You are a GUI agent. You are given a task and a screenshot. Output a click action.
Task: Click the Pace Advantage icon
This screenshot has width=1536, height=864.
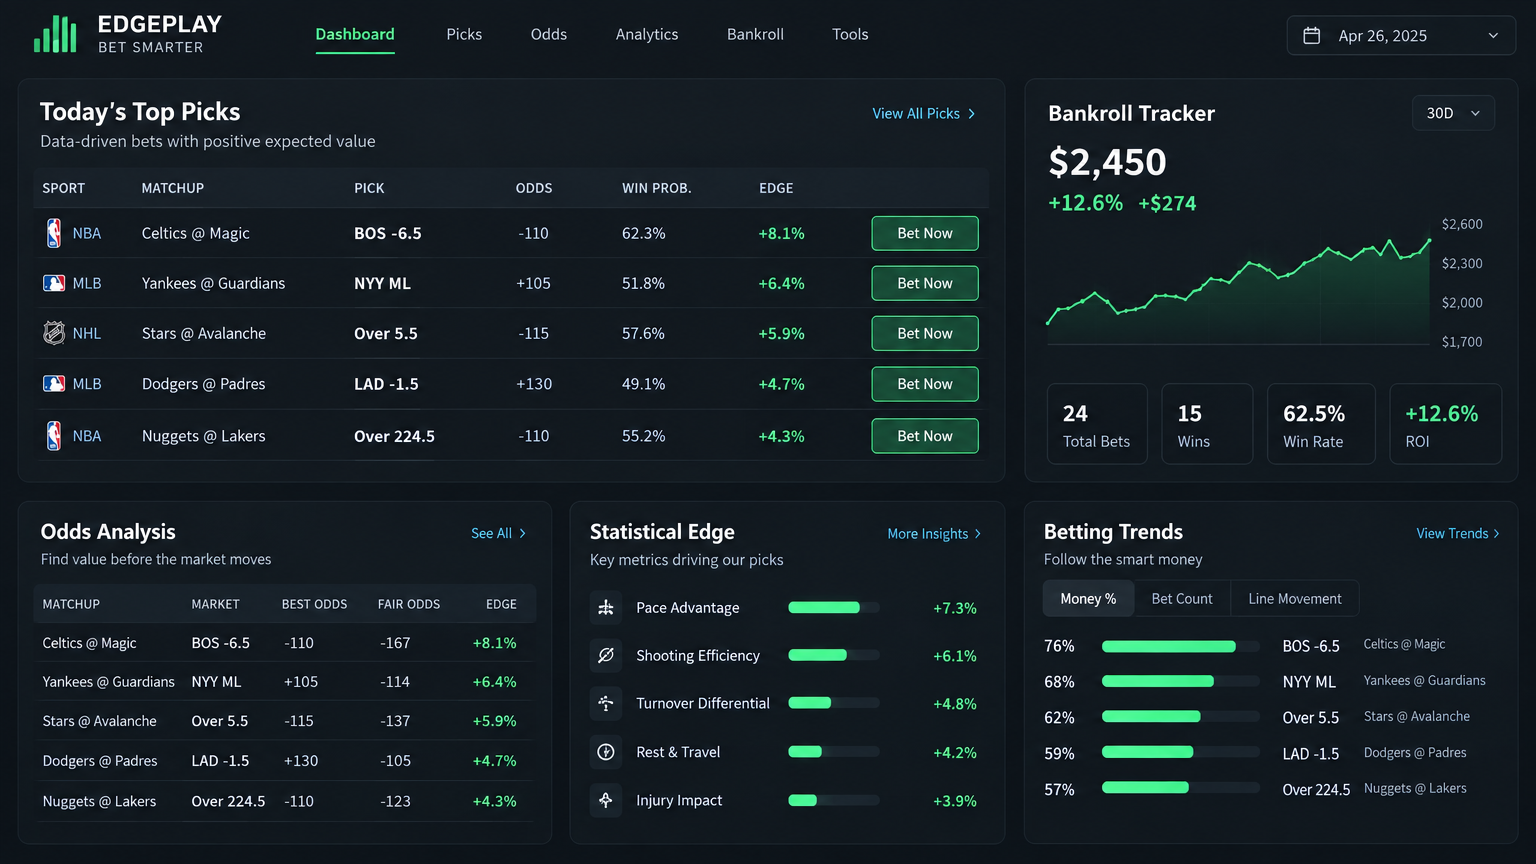[606, 608]
